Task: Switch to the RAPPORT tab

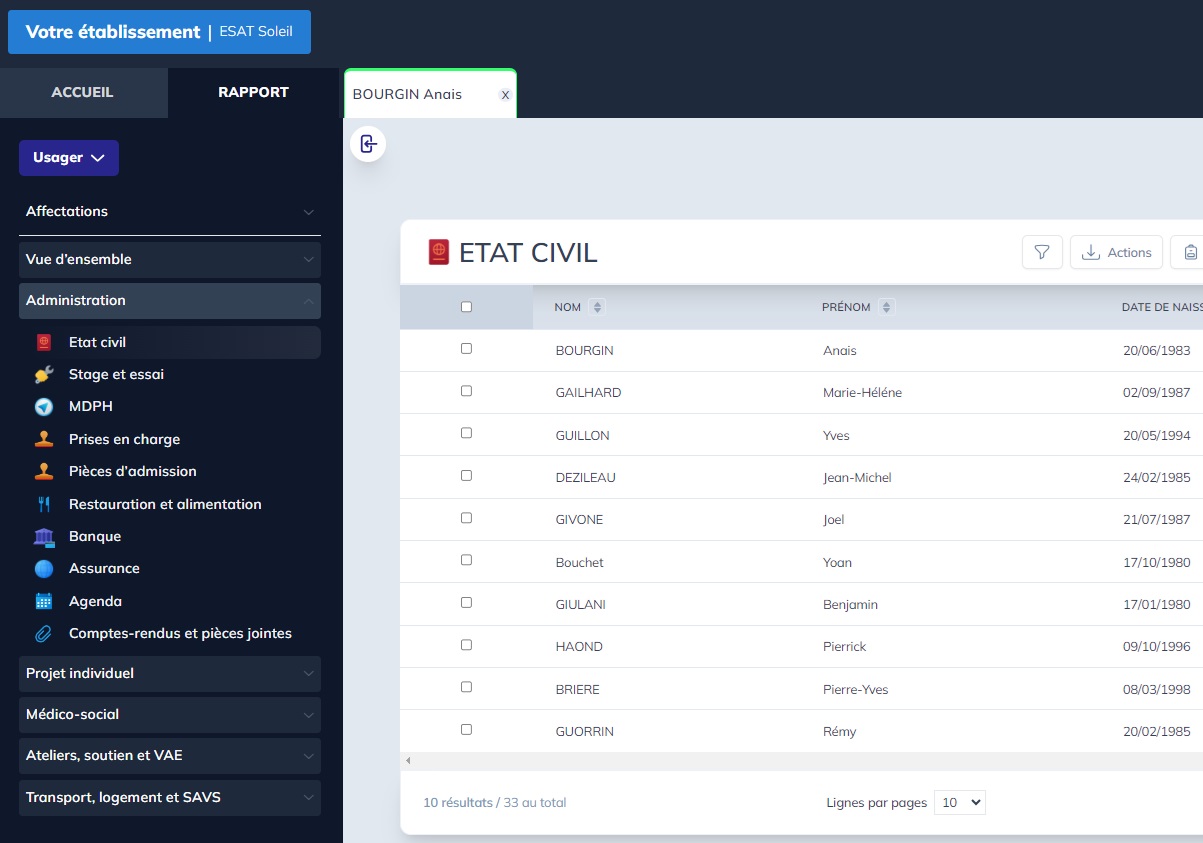Action: coord(254,93)
